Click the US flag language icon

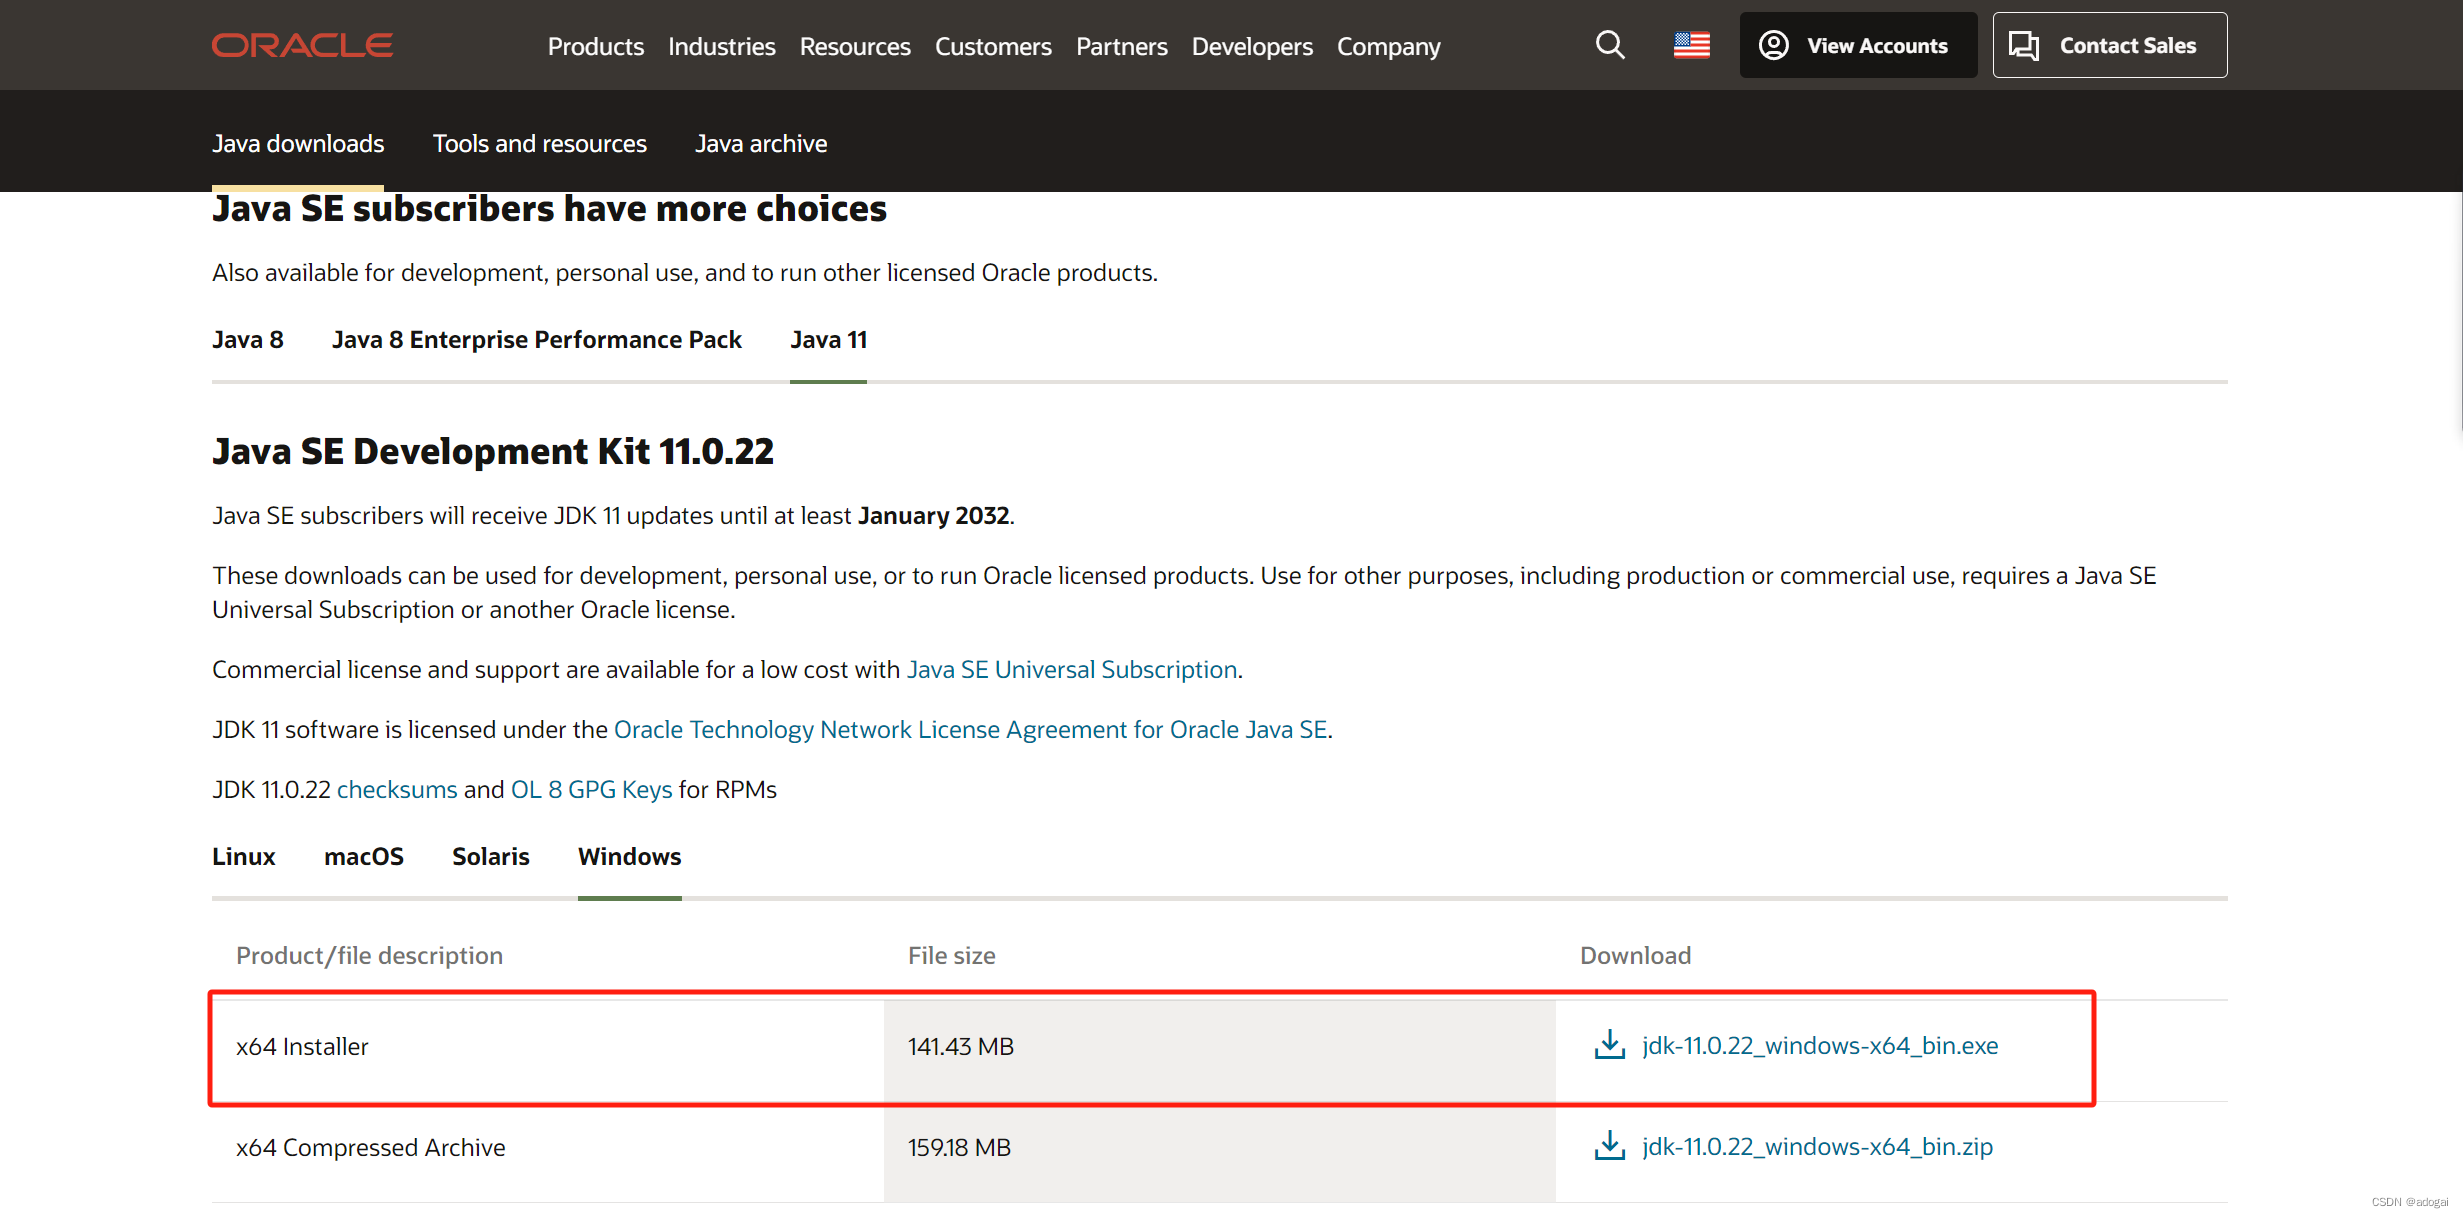1693,44
